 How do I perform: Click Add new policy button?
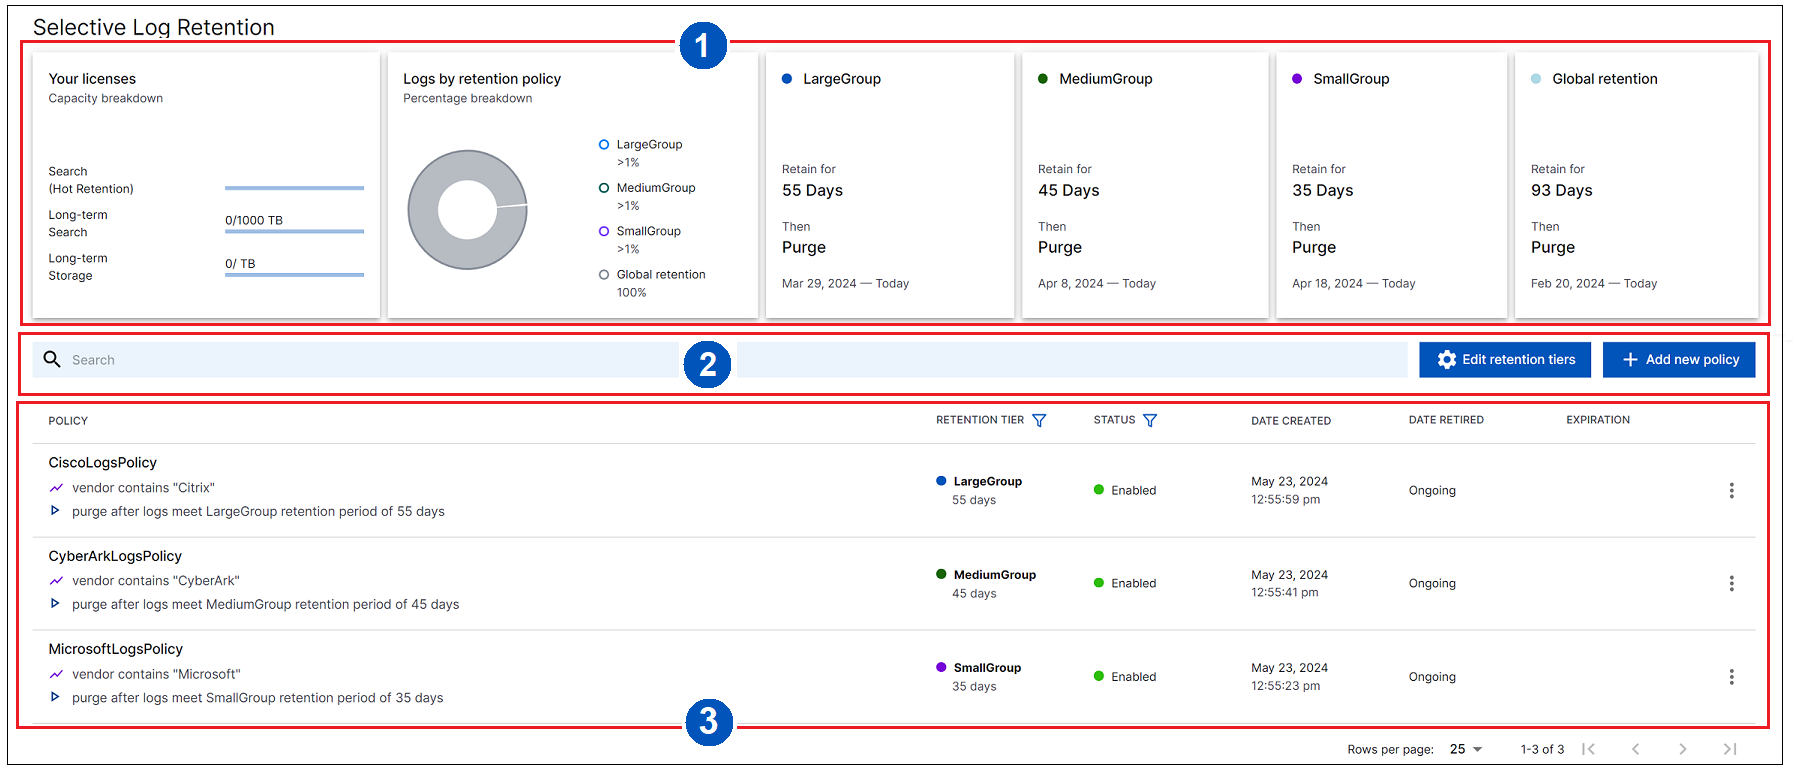[1679, 360]
